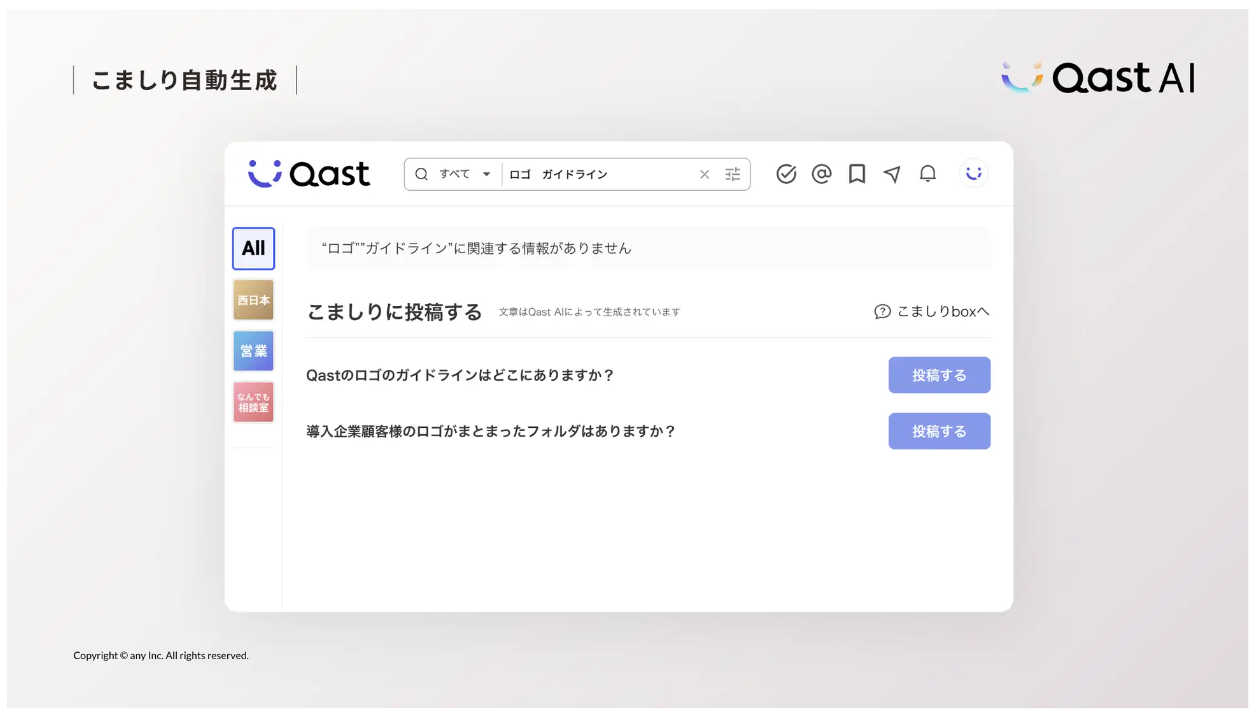Open saved bookmarks icon
Viewport: 1256px width, 717px height.
click(857, 173)
